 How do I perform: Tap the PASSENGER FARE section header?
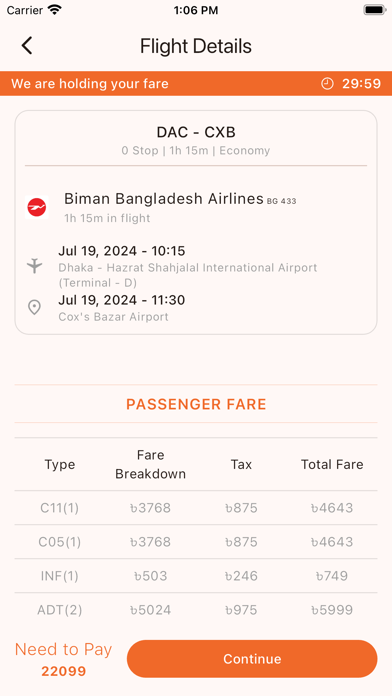(x=196, y=404)
